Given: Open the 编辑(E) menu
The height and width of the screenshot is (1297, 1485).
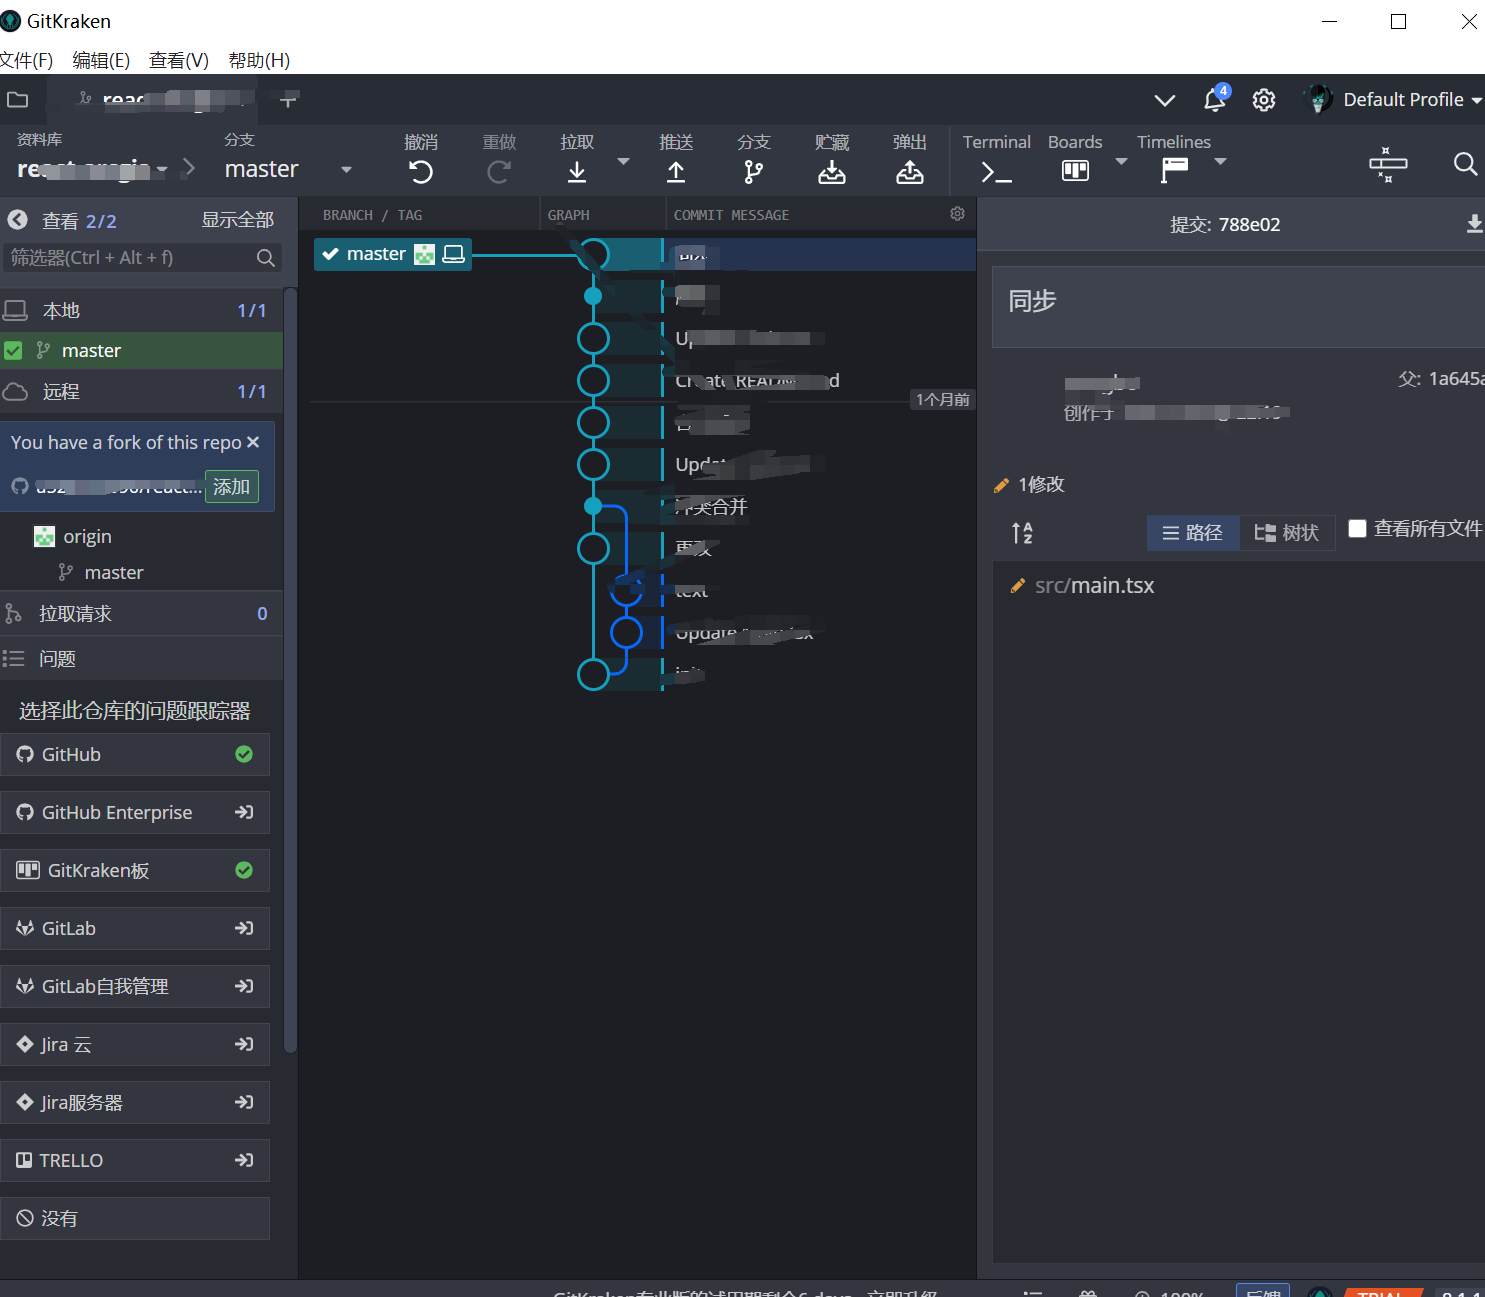Looking at the screenshot, I should [x=101, y=60].
